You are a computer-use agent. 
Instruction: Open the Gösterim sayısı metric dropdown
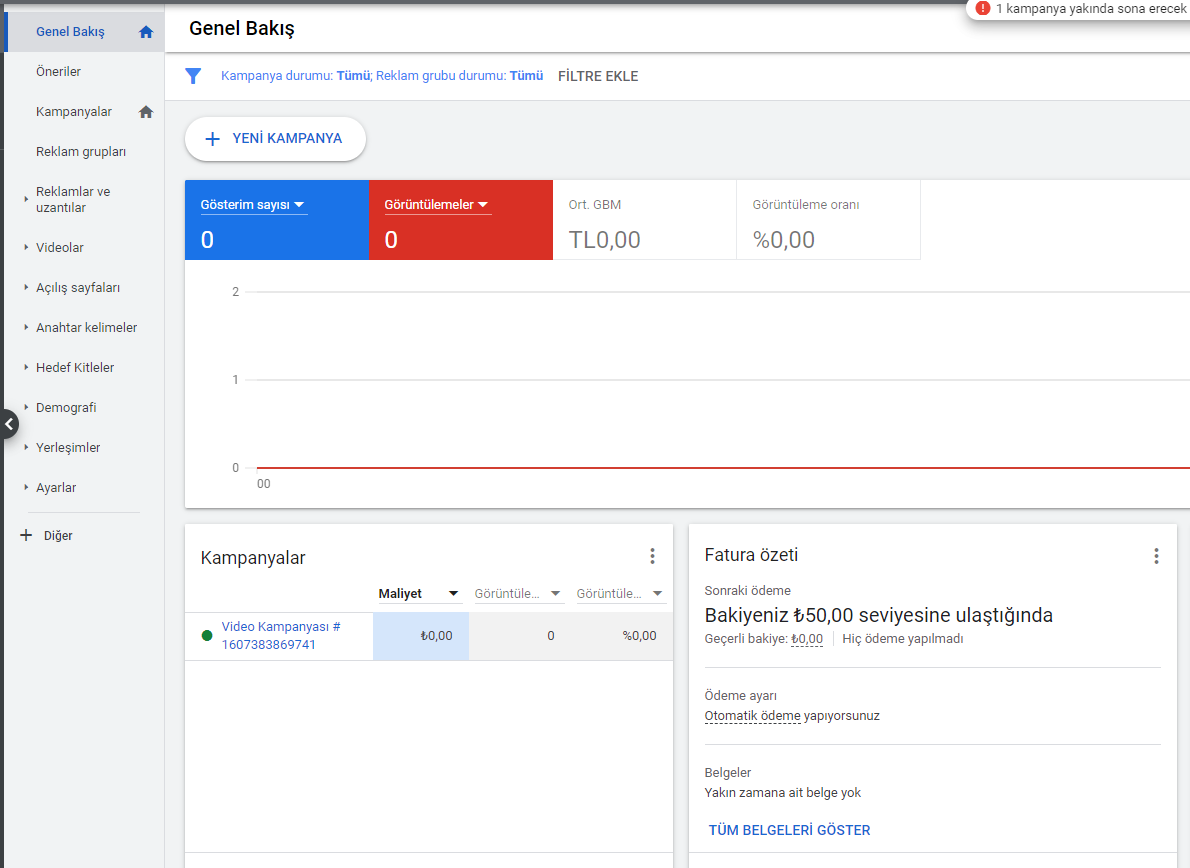tap(253, 205)
